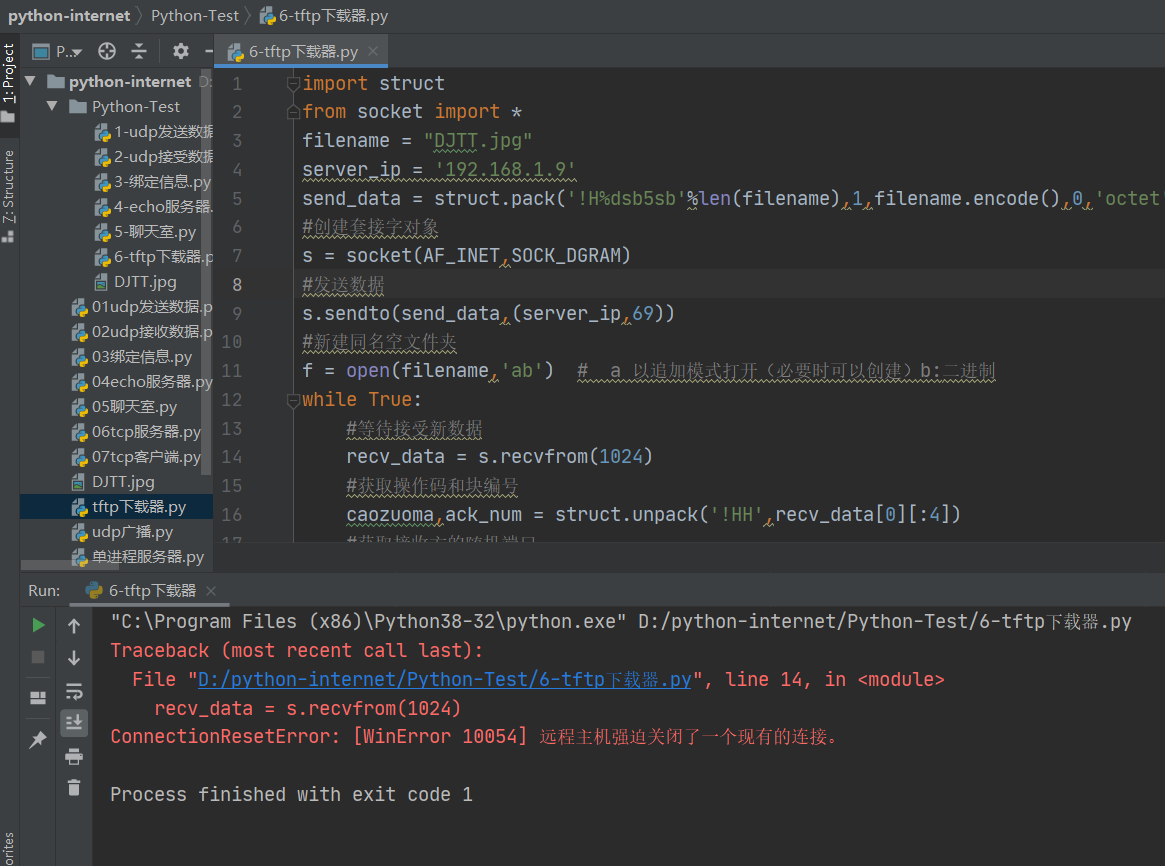The height and width of the screenshot is (866, 1165).
Task: Open Project panel settings gear
Action: click(181, 51)
